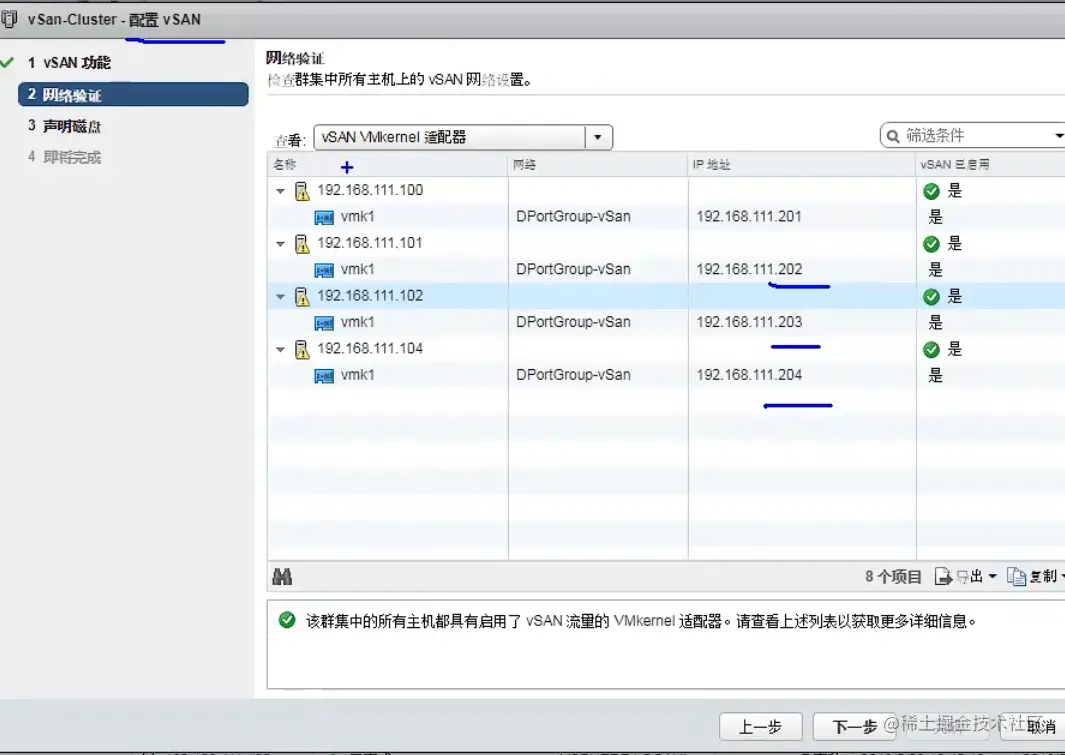Select vmk1 under host 192.168.111.102
The height and width of the screenshot is (755, 1065).
click(357, 323)
